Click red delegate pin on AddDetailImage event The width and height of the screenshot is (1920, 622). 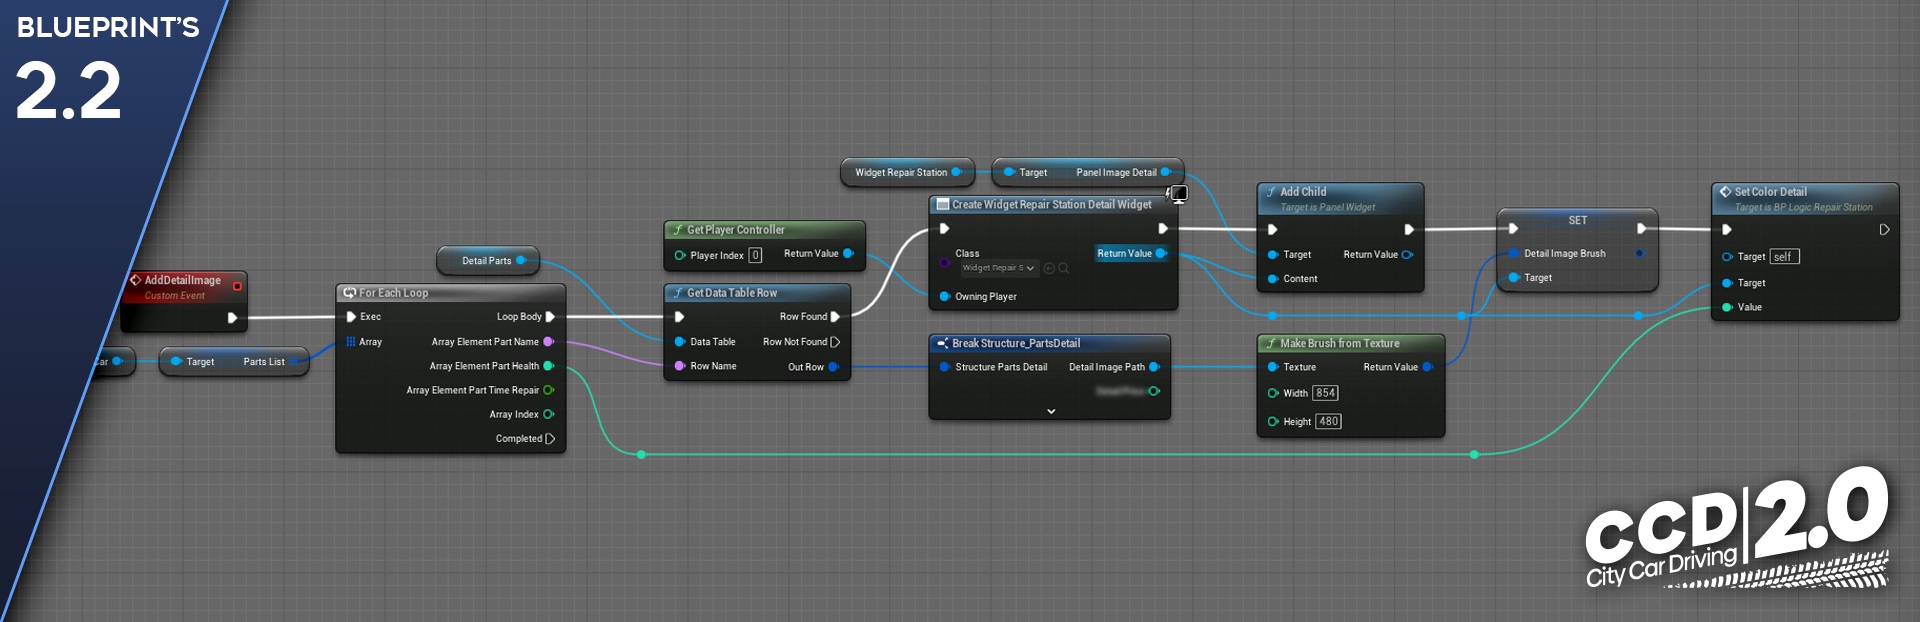pyautogui.click(x=237, y=286)
